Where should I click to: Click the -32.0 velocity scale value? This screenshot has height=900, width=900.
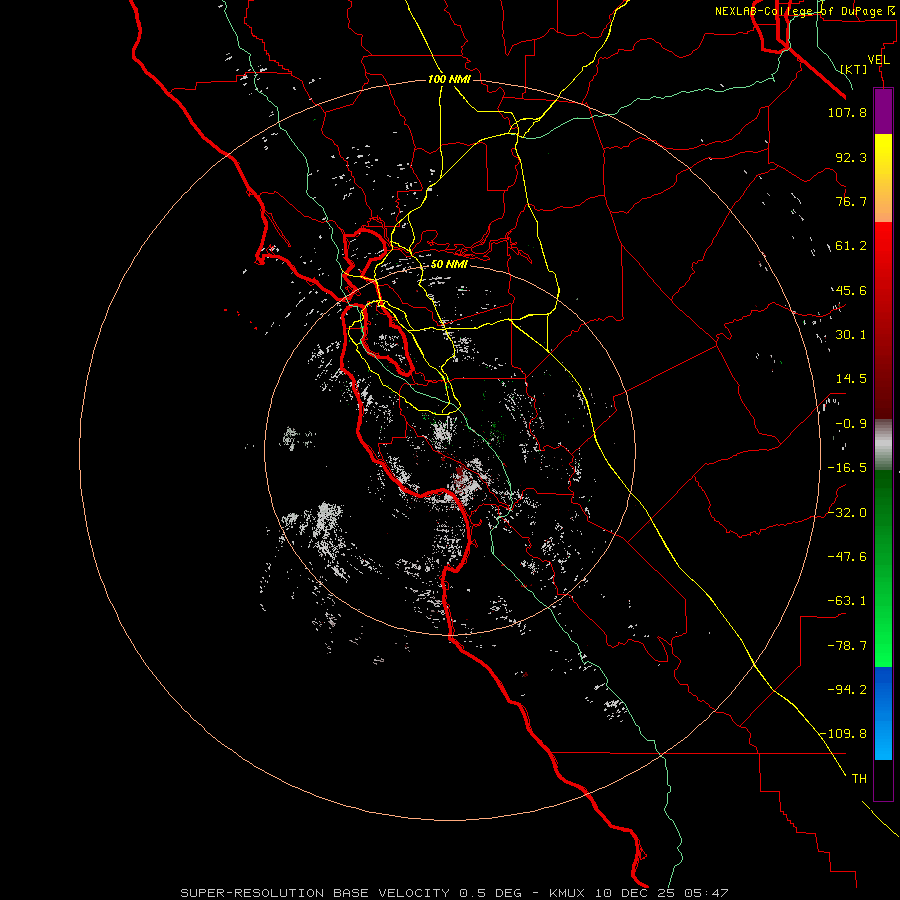pyautogui.click(x=847, y=512)
